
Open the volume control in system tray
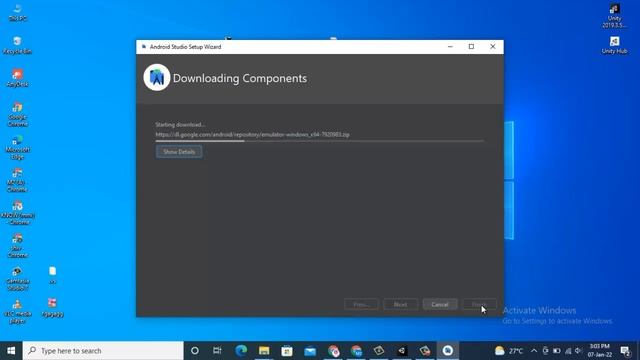578,351
